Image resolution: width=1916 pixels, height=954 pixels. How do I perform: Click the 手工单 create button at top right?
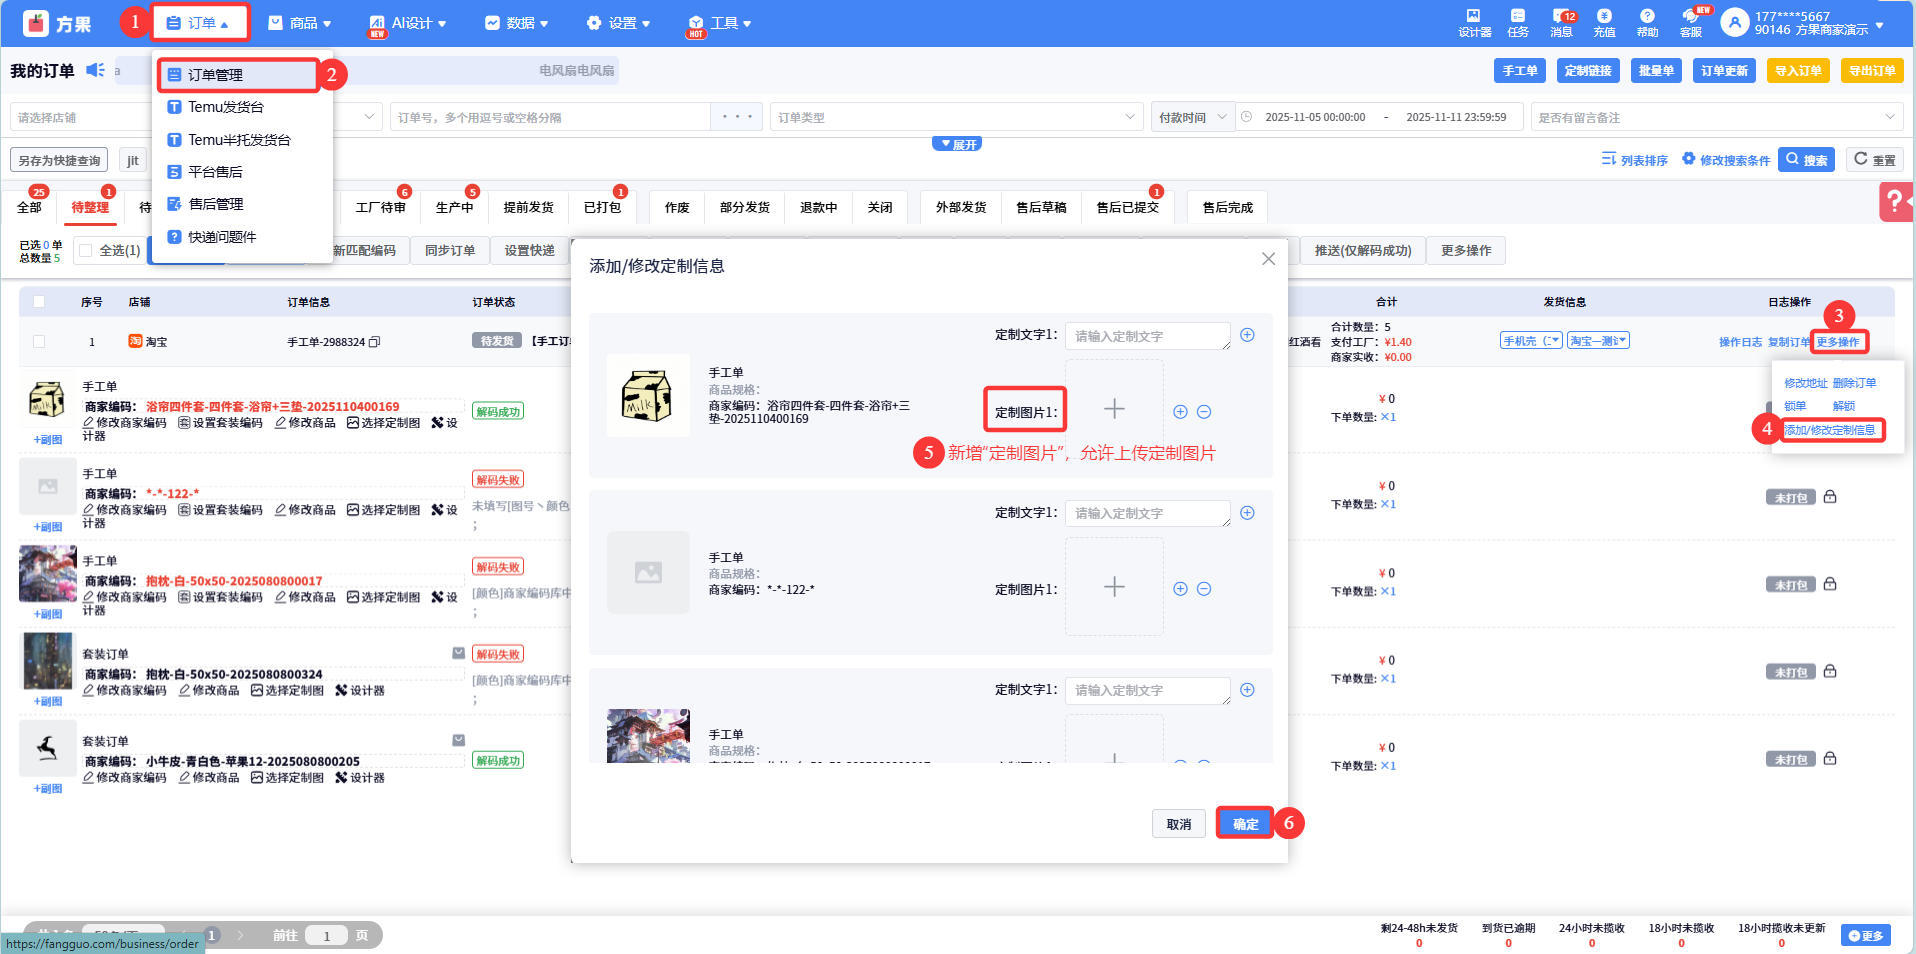click(x=1520, y=70)
